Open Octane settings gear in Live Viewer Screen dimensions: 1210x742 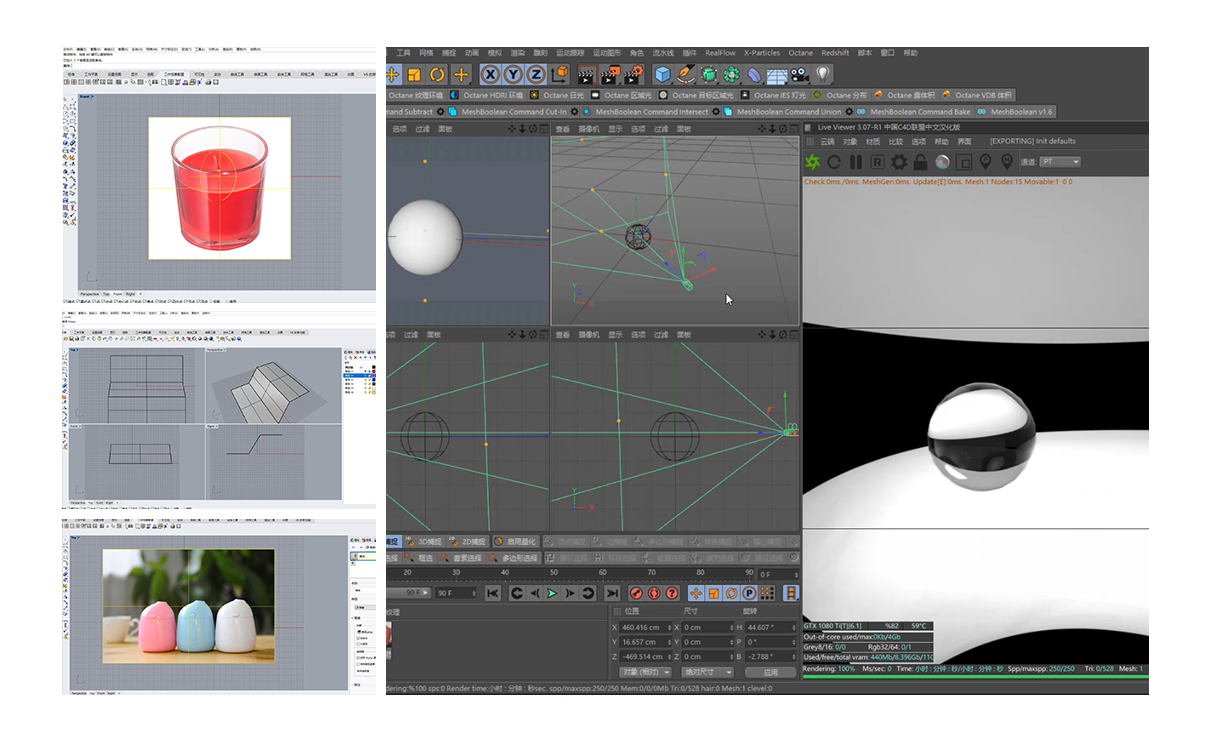(x=898, y=161)
